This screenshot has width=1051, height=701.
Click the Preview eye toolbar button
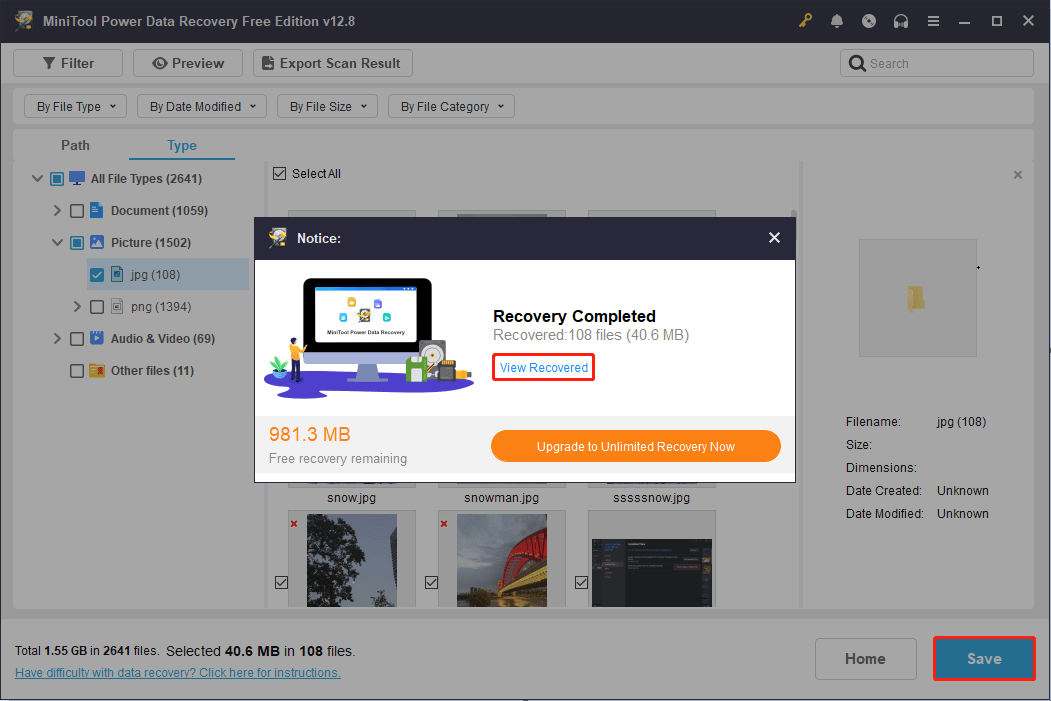pyautogui.click(x=188, y=63)
